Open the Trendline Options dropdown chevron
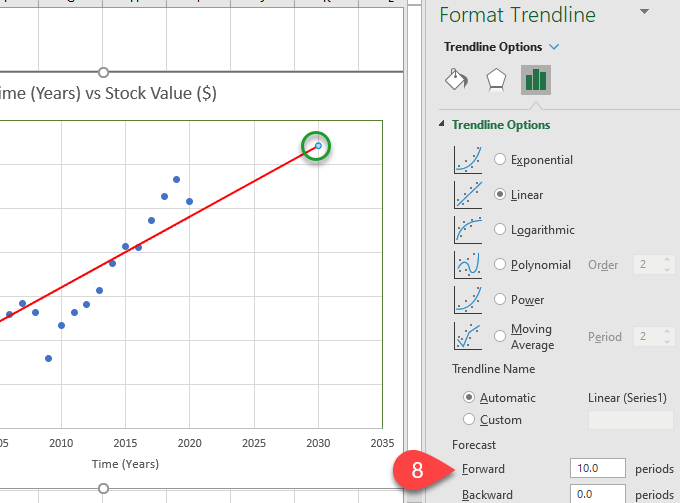Screen dimensions: 680x503 [x=555, y=47]
